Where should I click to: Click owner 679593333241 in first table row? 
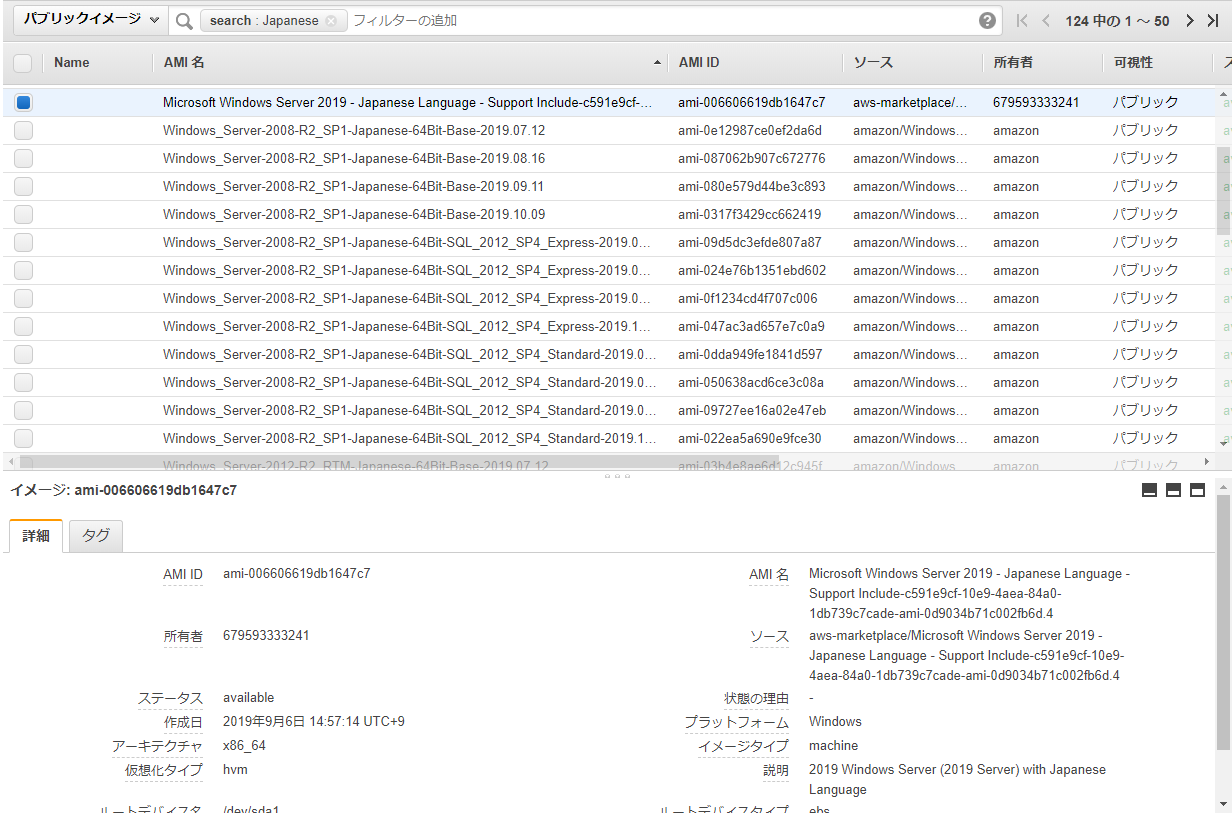pos(1036,102)
